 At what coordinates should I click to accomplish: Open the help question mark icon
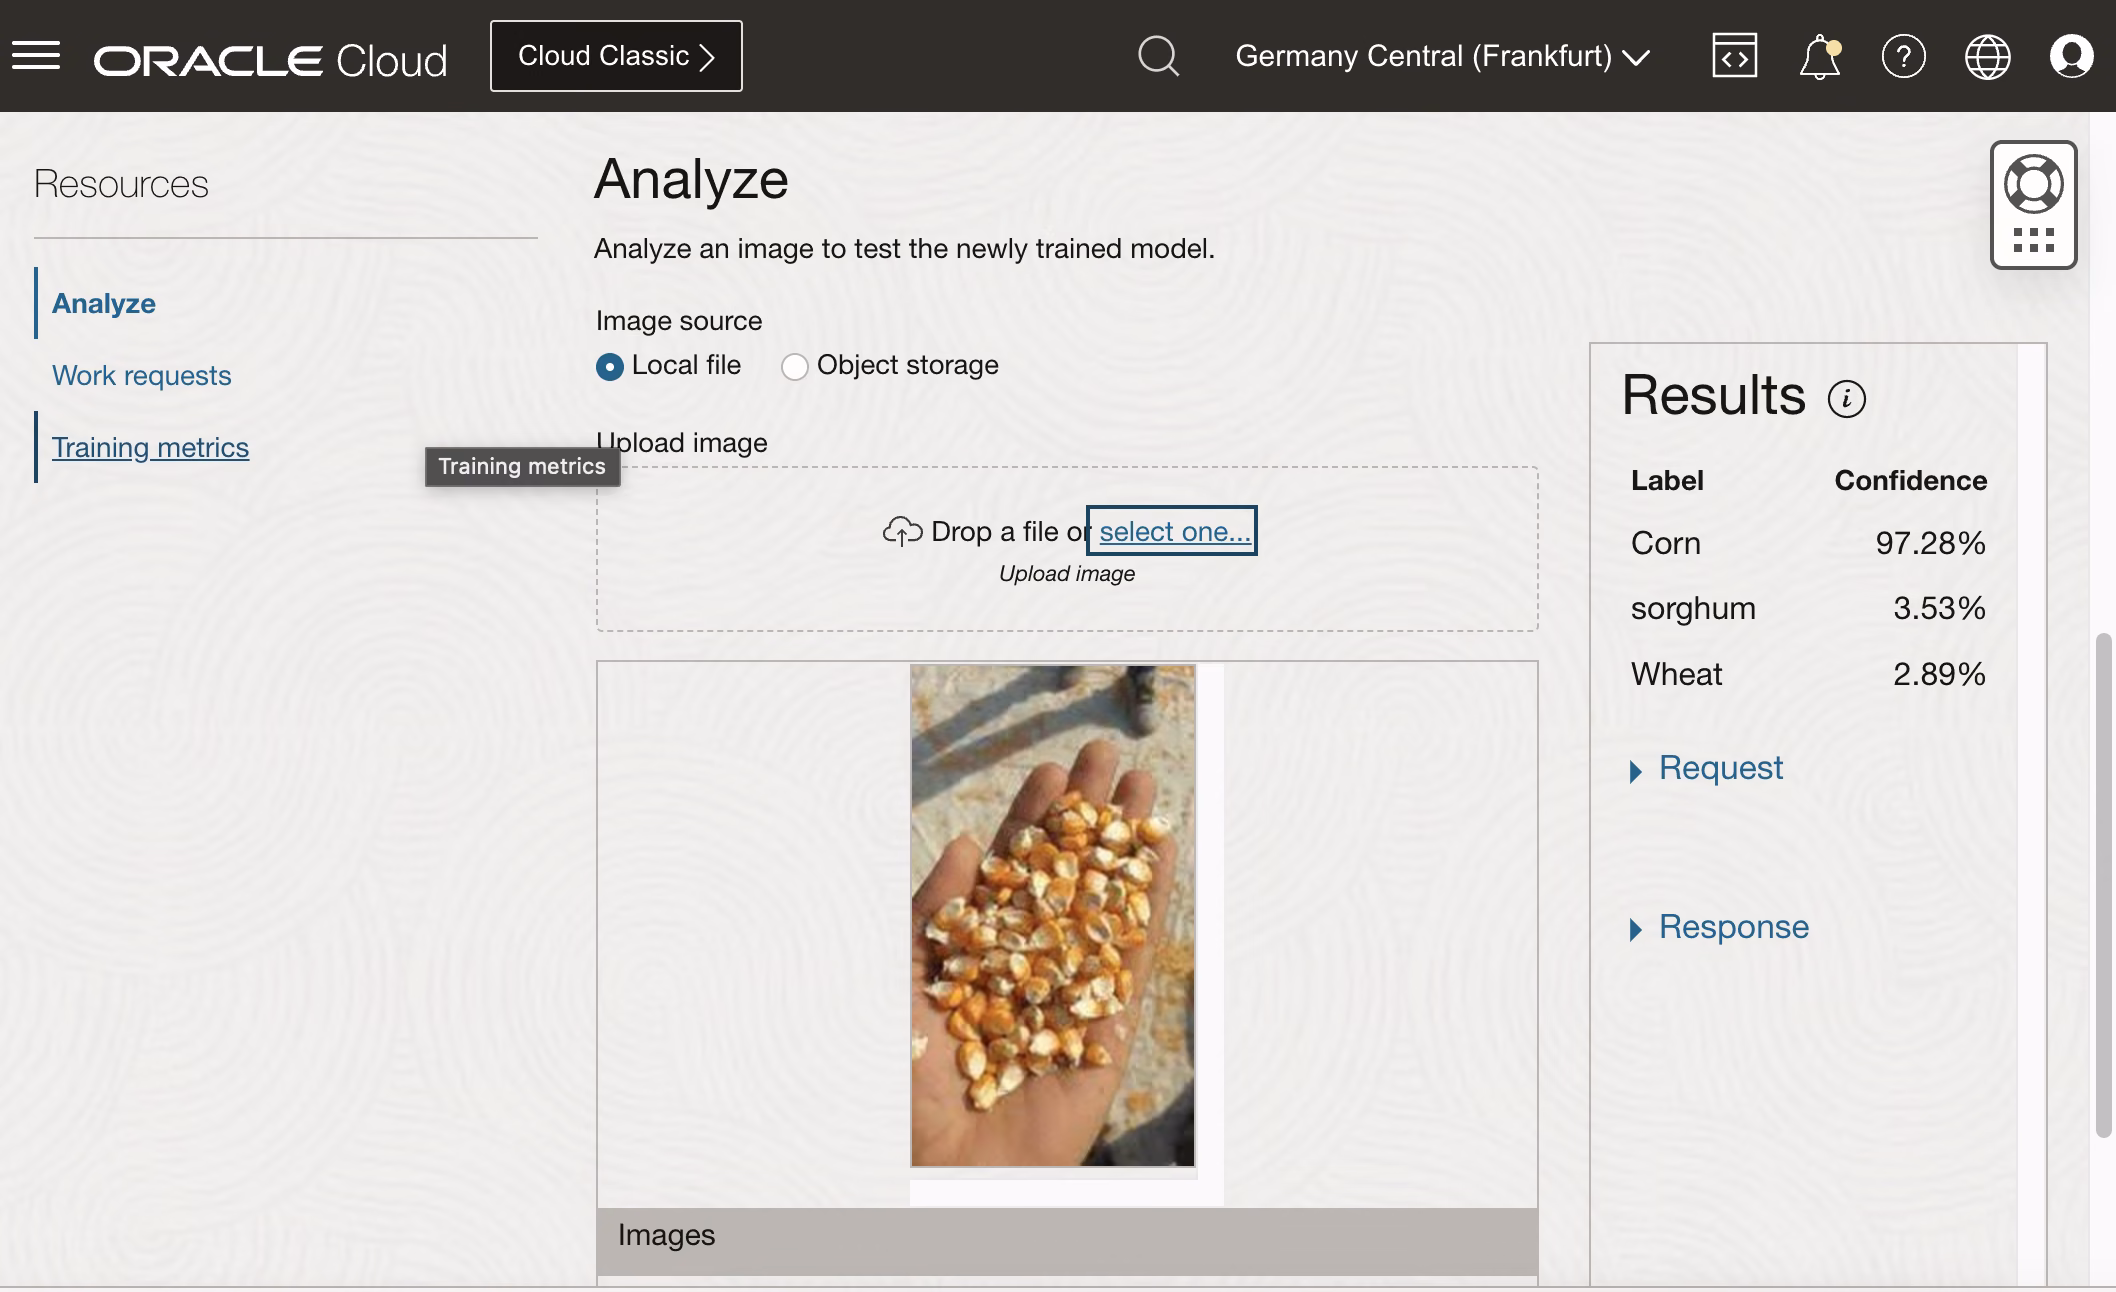pos(1903,56)
